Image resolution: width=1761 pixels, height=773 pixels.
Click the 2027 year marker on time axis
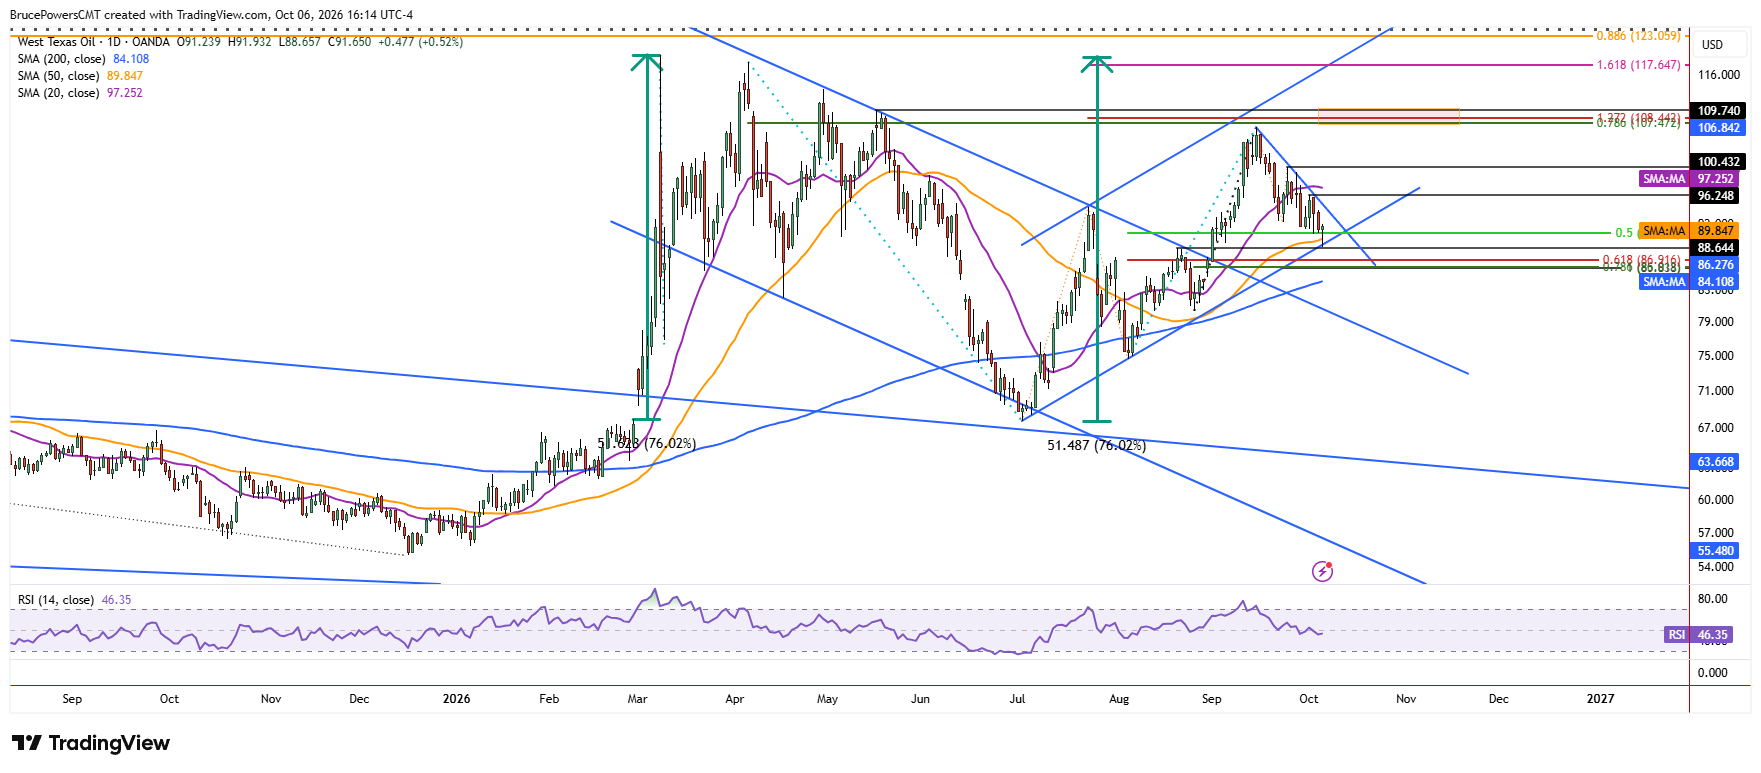pyautogui.click(x=1600, y=699)
